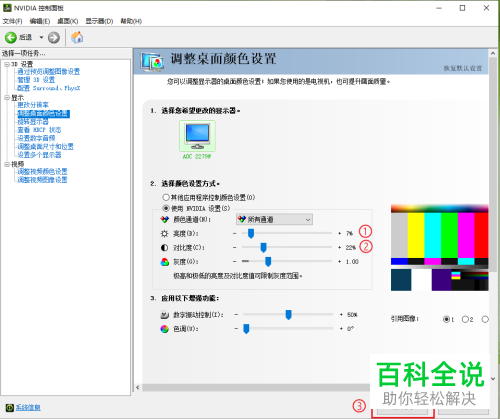Viewport: 500px width, 419px height.
Task: Click the NVIDIA logo in title bar
Action: click(7, 7)
